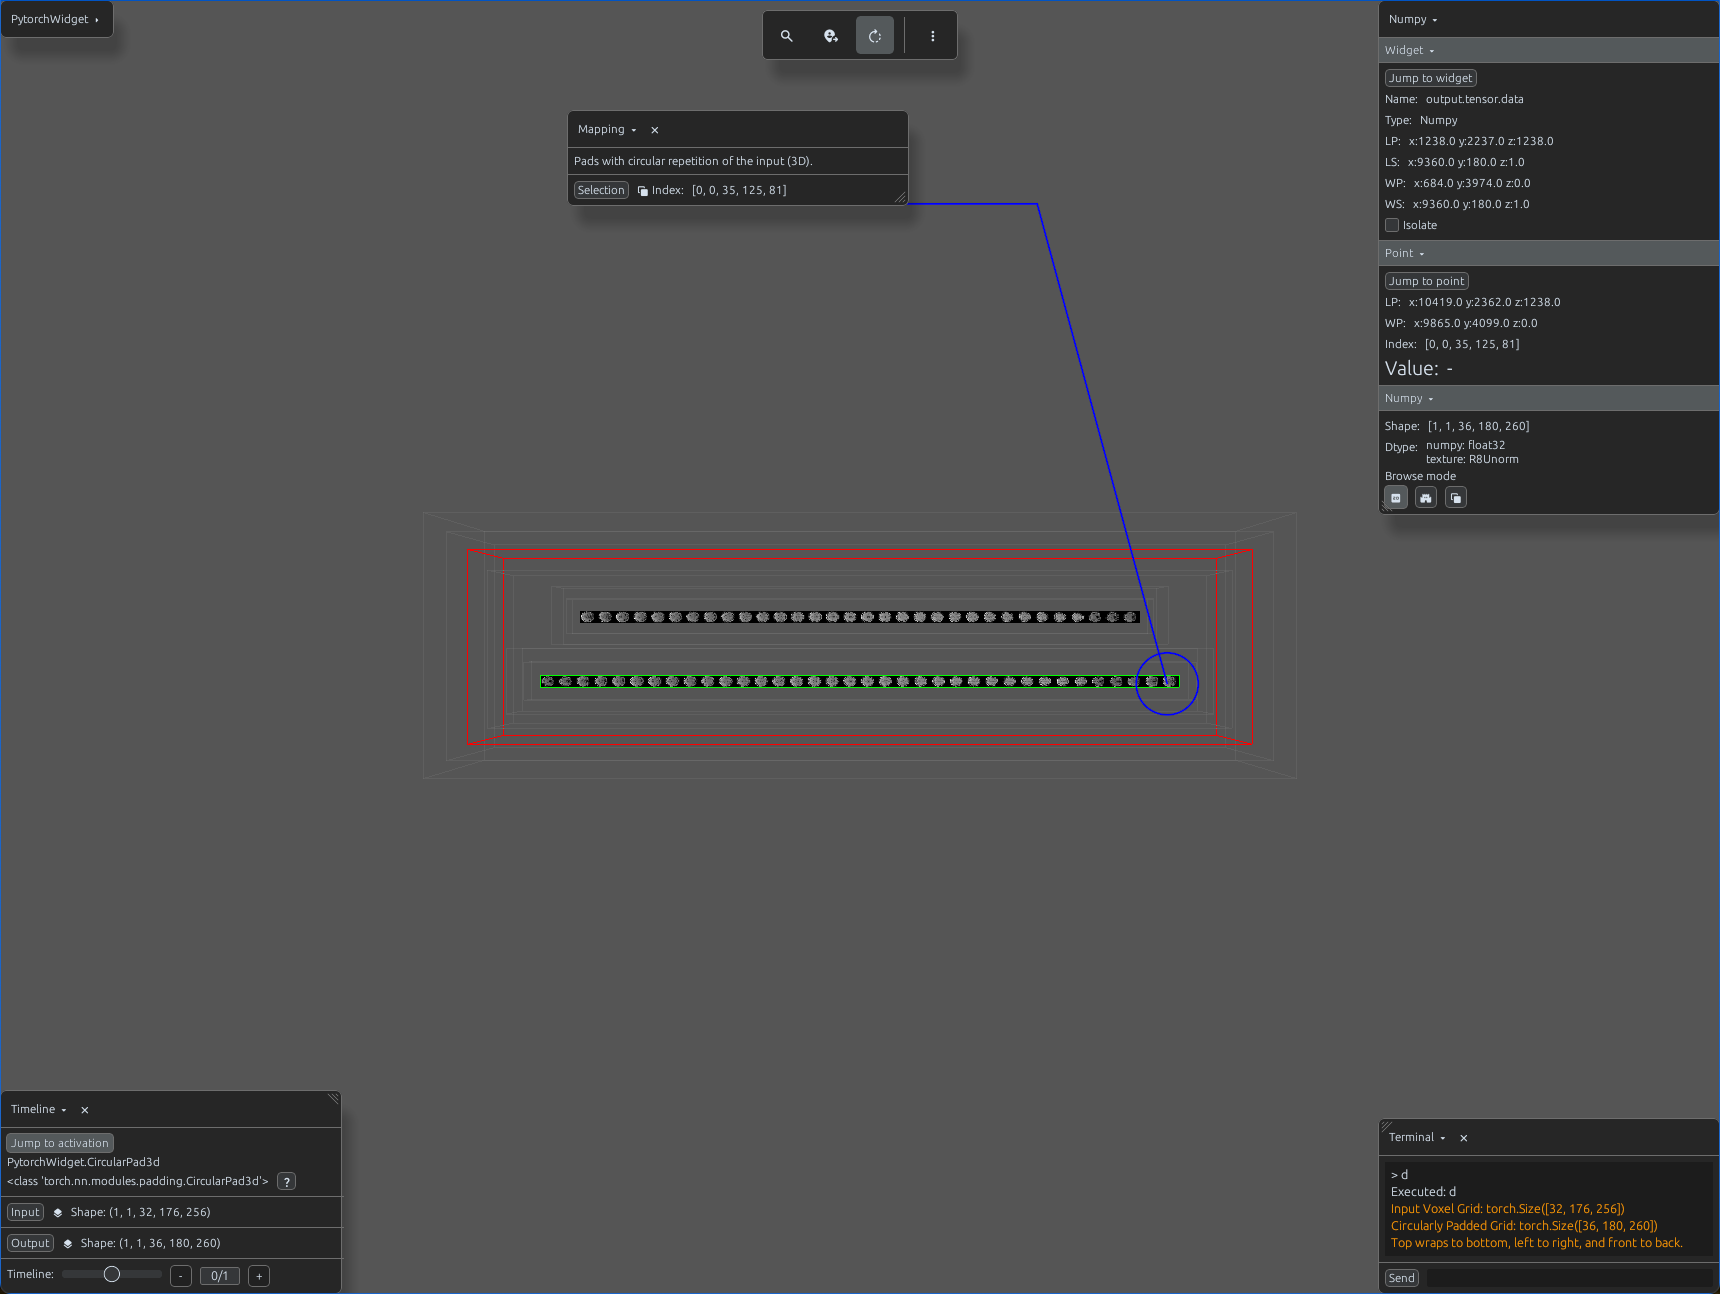Image resolution: width=1720 pixels, height=1294 pixels.
Task: Collapse the Widget section header
Action: tap(1548, 50)
